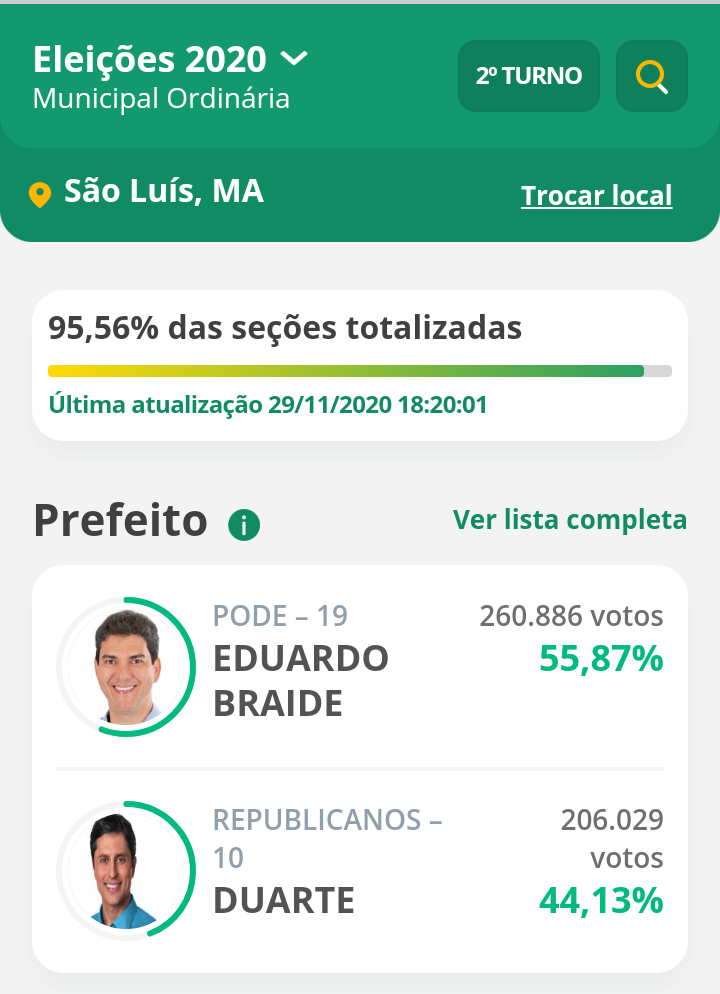Click the Última atualização timestamp

point(268,405)
